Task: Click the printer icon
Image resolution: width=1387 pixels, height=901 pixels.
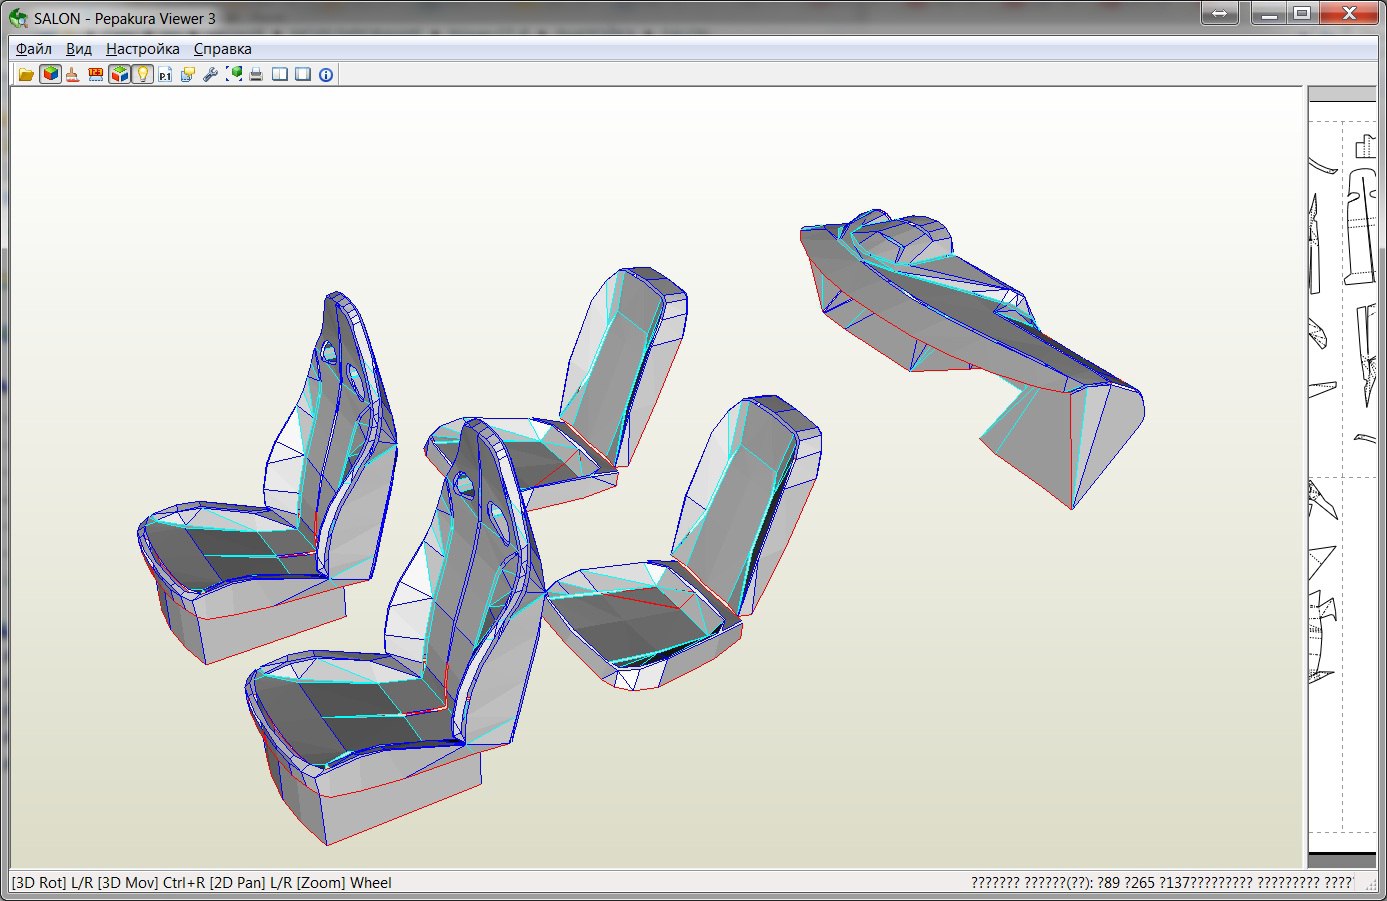Action: pyautogui.click(x=256, y=75)
